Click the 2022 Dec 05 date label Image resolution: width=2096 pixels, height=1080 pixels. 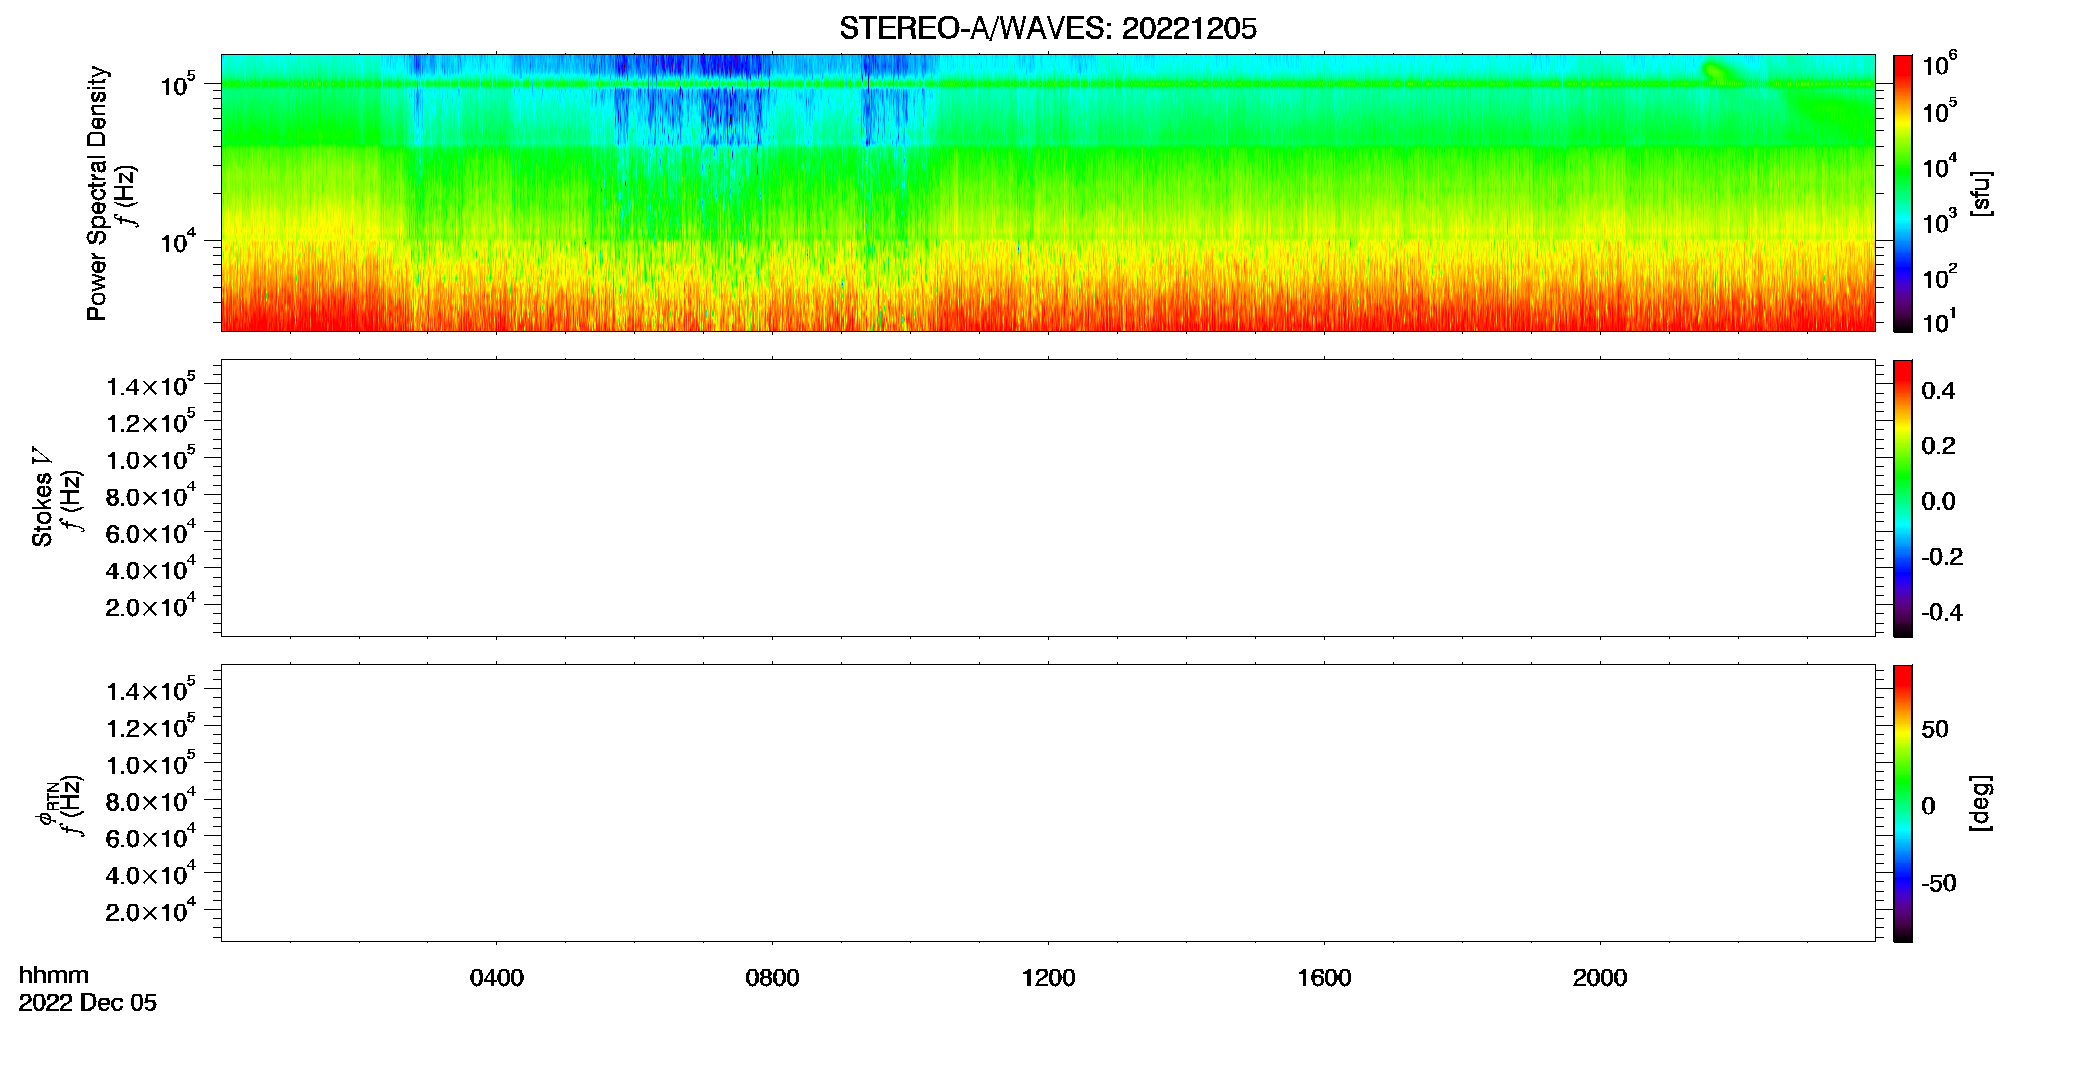(88, 1003)
